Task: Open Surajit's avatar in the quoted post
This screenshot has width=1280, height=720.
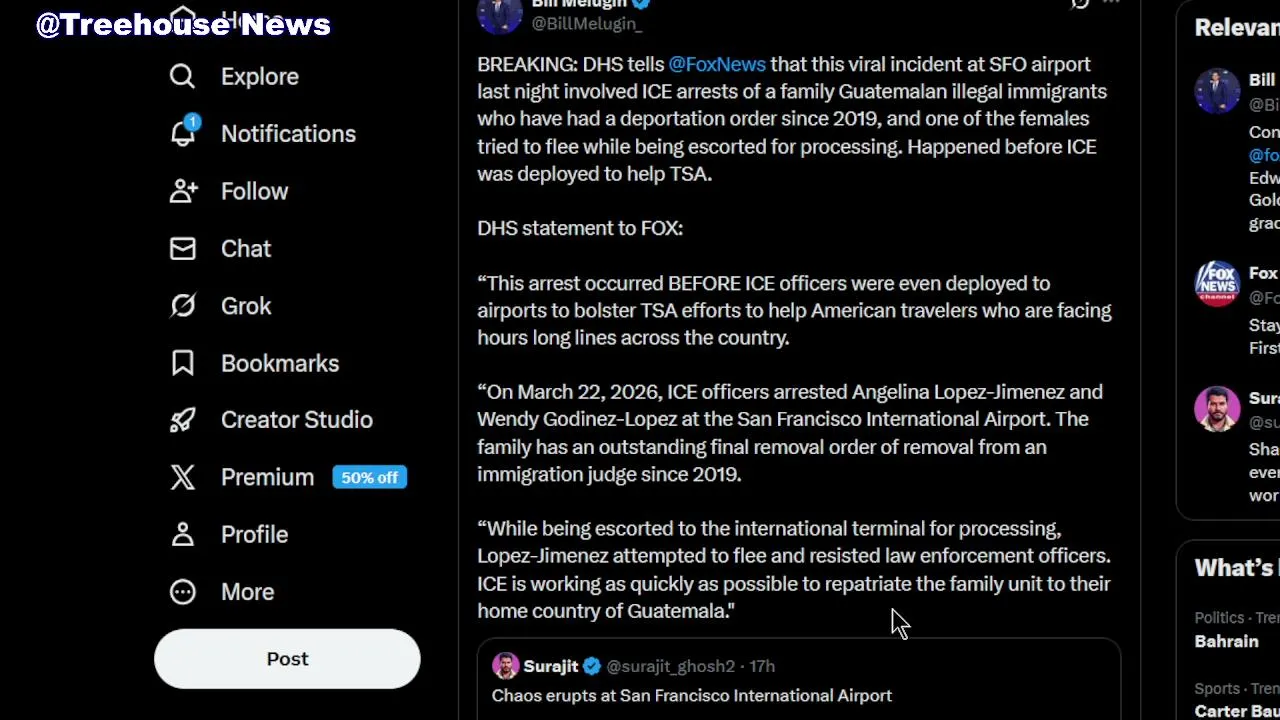Action: pos(505,666)
